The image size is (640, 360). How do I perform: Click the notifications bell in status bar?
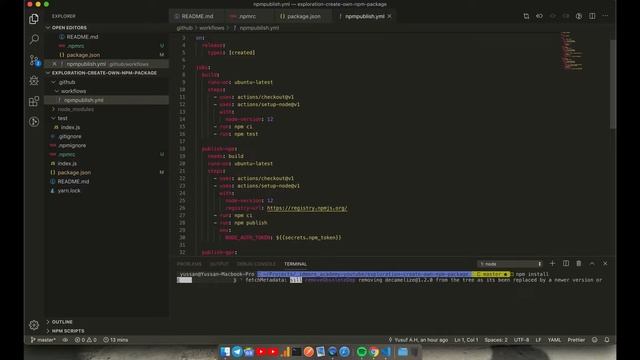click(607, 340)
